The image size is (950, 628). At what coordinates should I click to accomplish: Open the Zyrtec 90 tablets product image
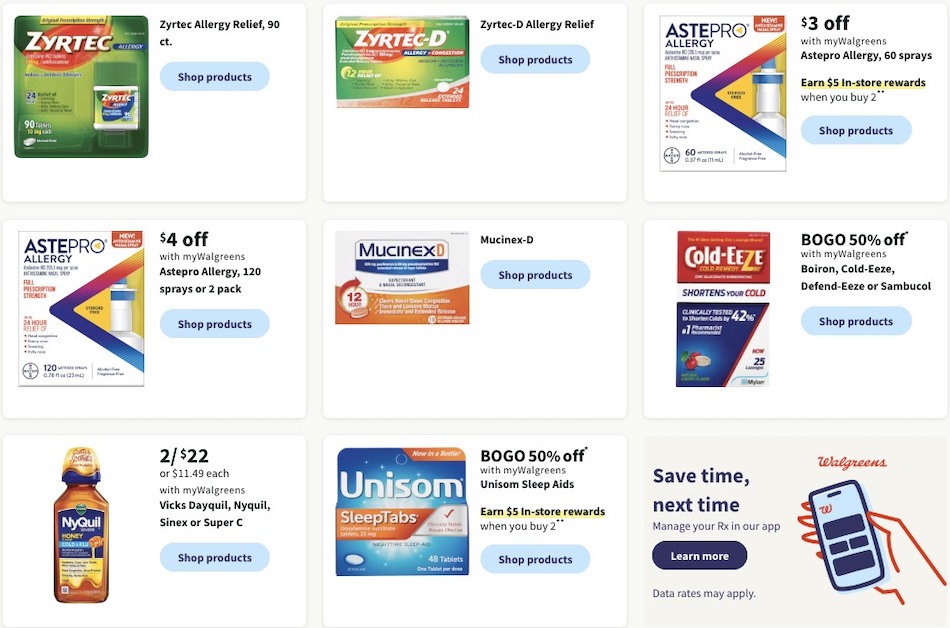tap(81, 87)
